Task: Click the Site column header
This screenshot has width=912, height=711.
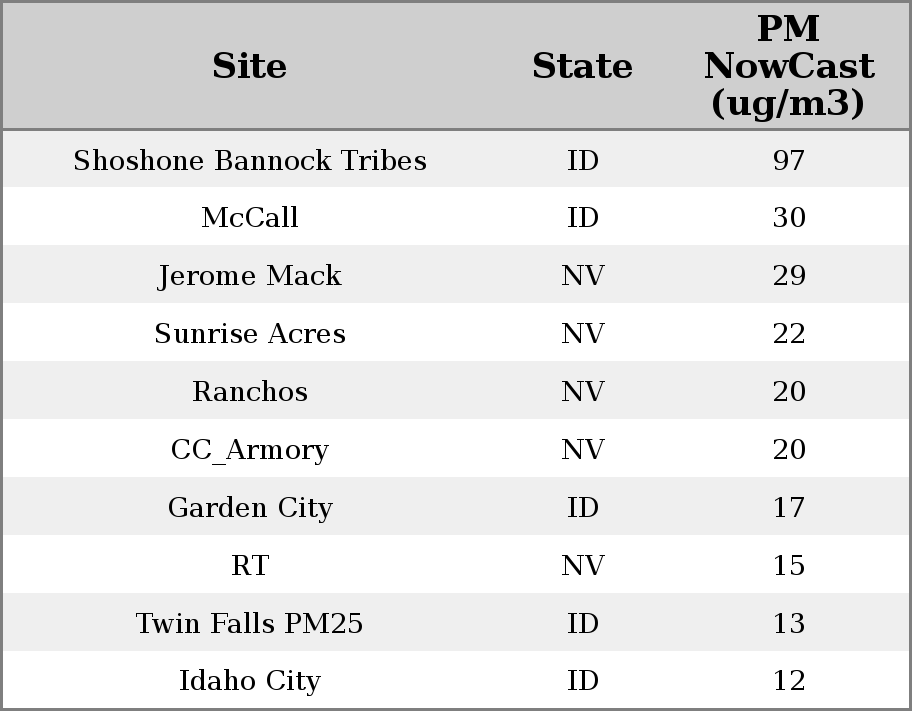Action: tap(250, 66)
